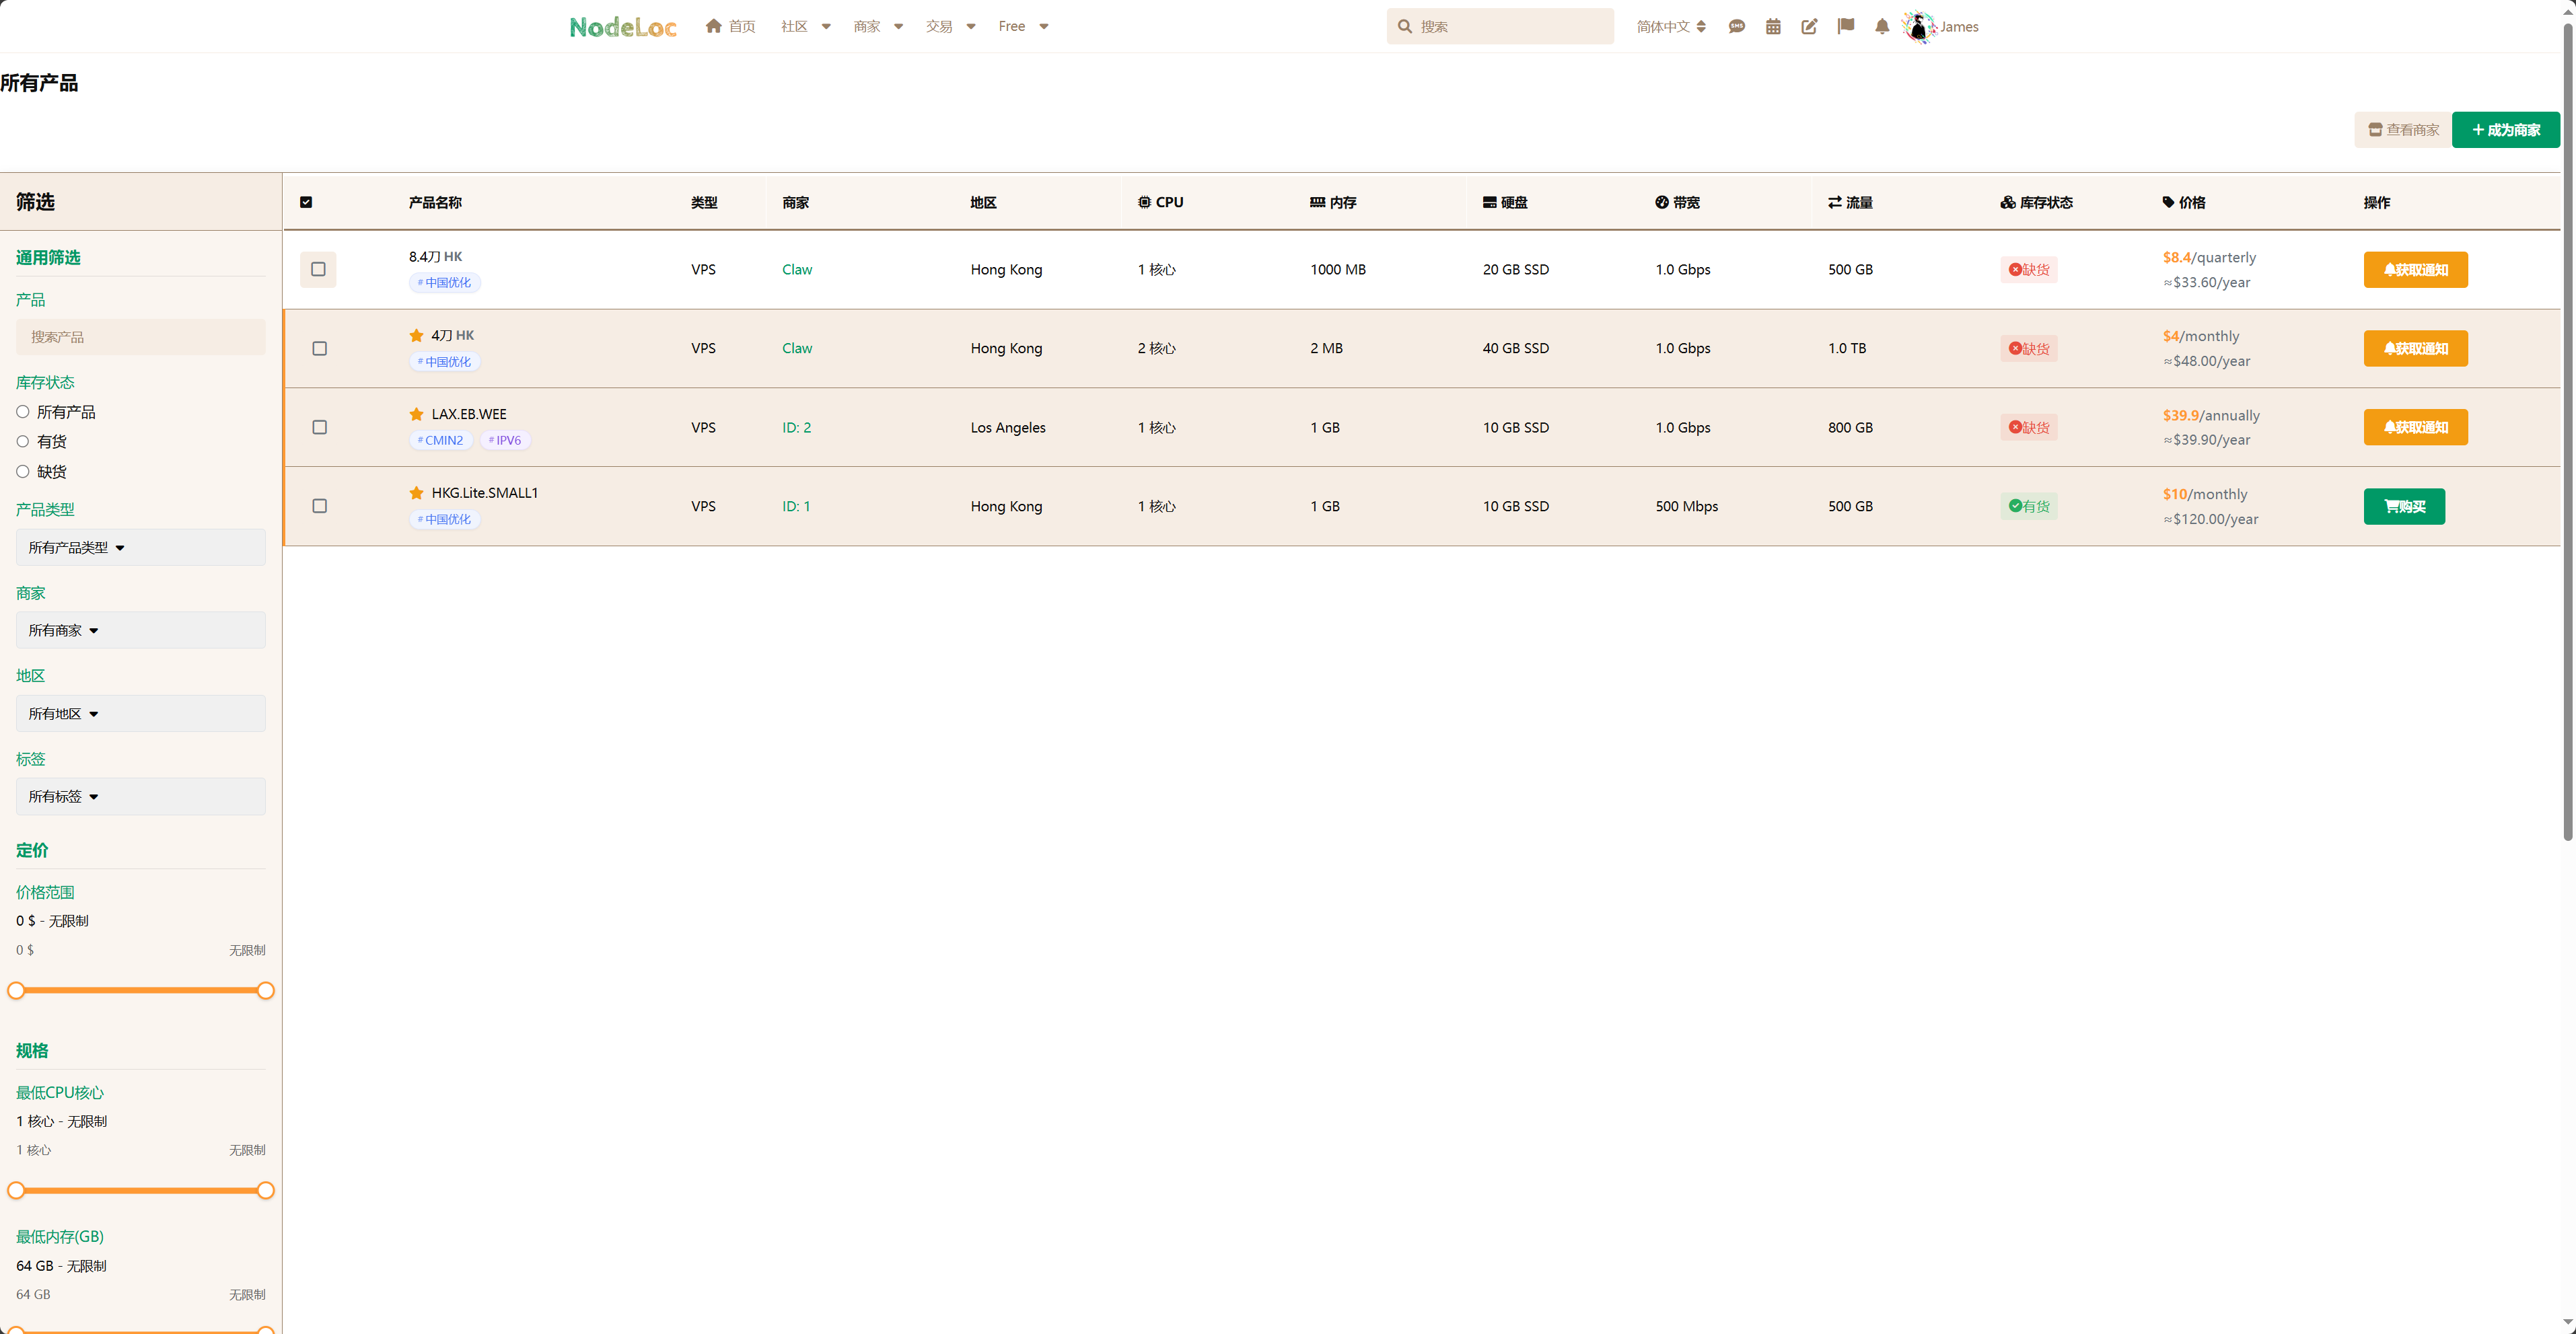Go to 首页 home menu item
This screenshot has height=1334, width=2576.
click(x=730, y=26)
